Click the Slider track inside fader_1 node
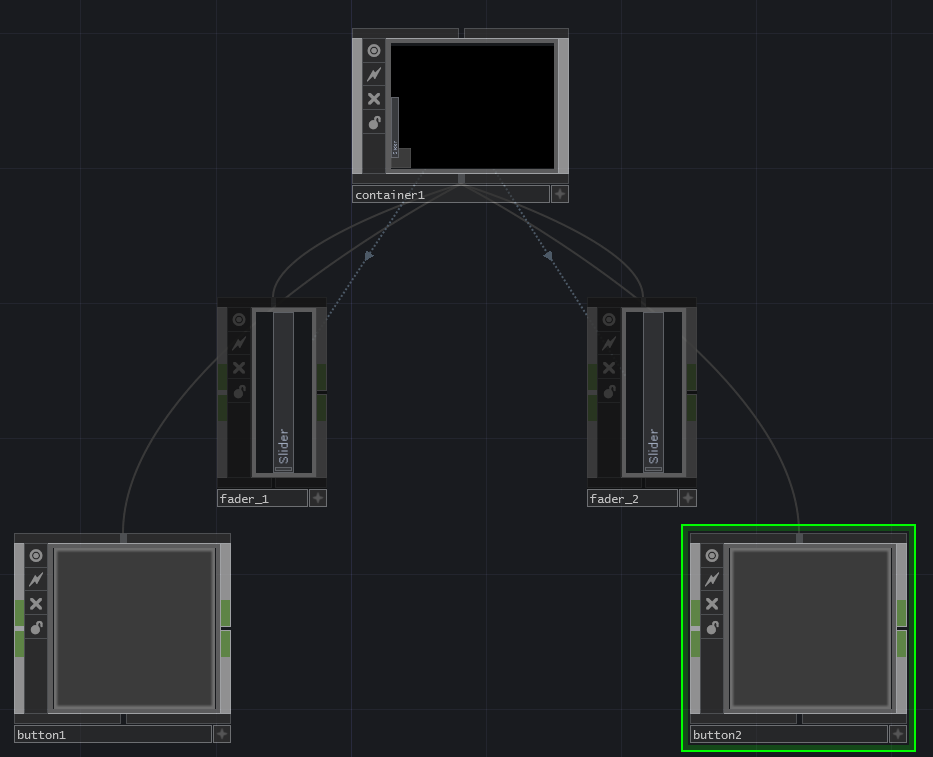Image resolution: width=933 pixels, height=757 pixels. 284,390
